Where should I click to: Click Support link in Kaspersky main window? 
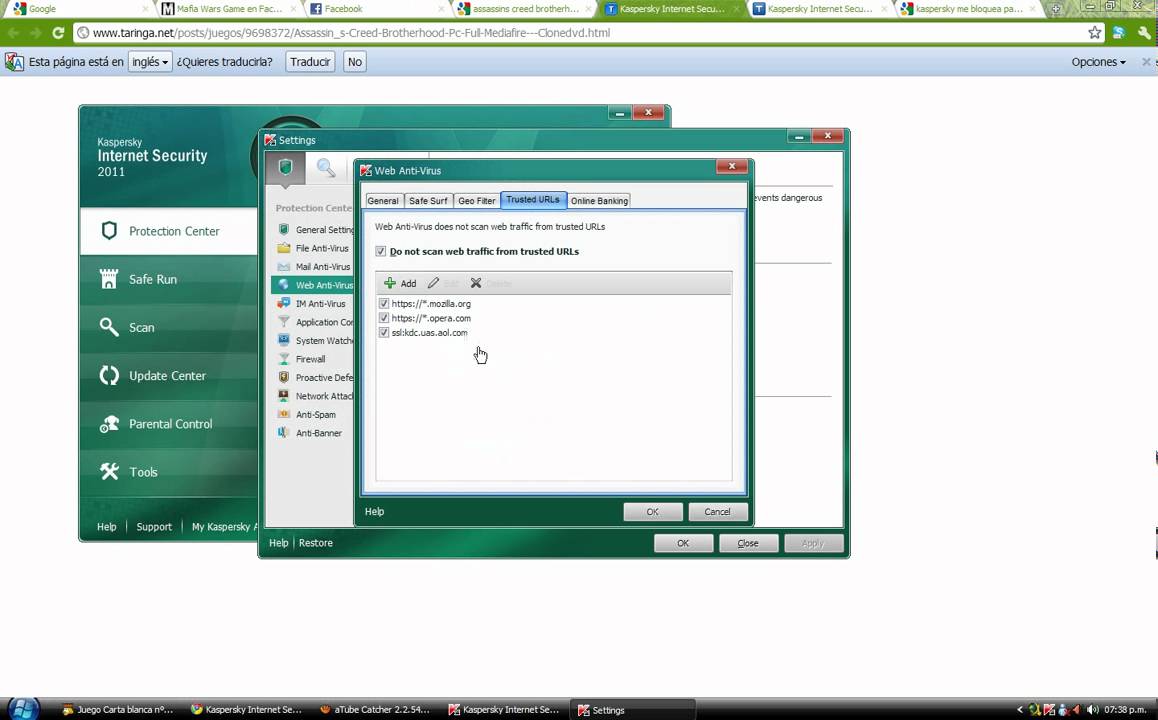point(154,527)
